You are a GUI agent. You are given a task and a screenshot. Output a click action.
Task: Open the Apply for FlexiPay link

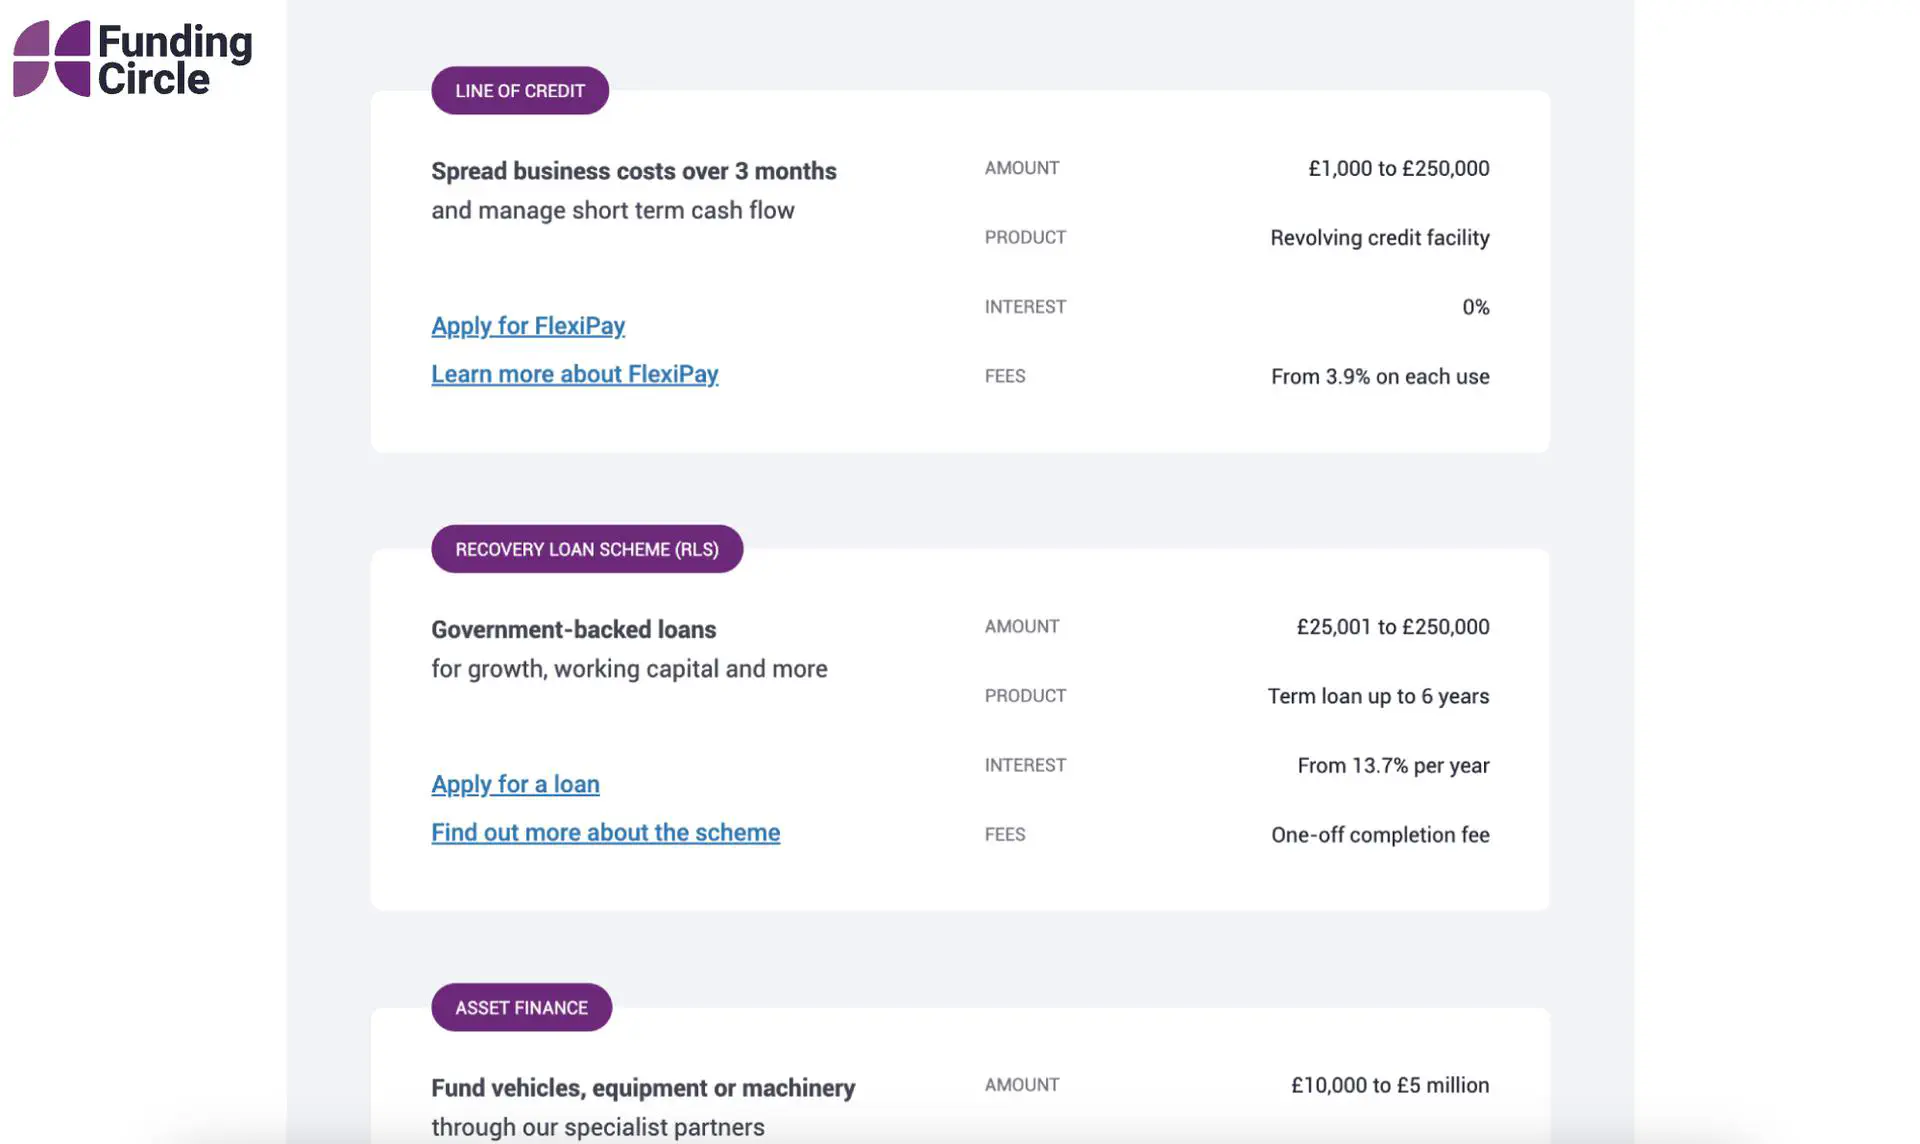click(x=528, y=326)
